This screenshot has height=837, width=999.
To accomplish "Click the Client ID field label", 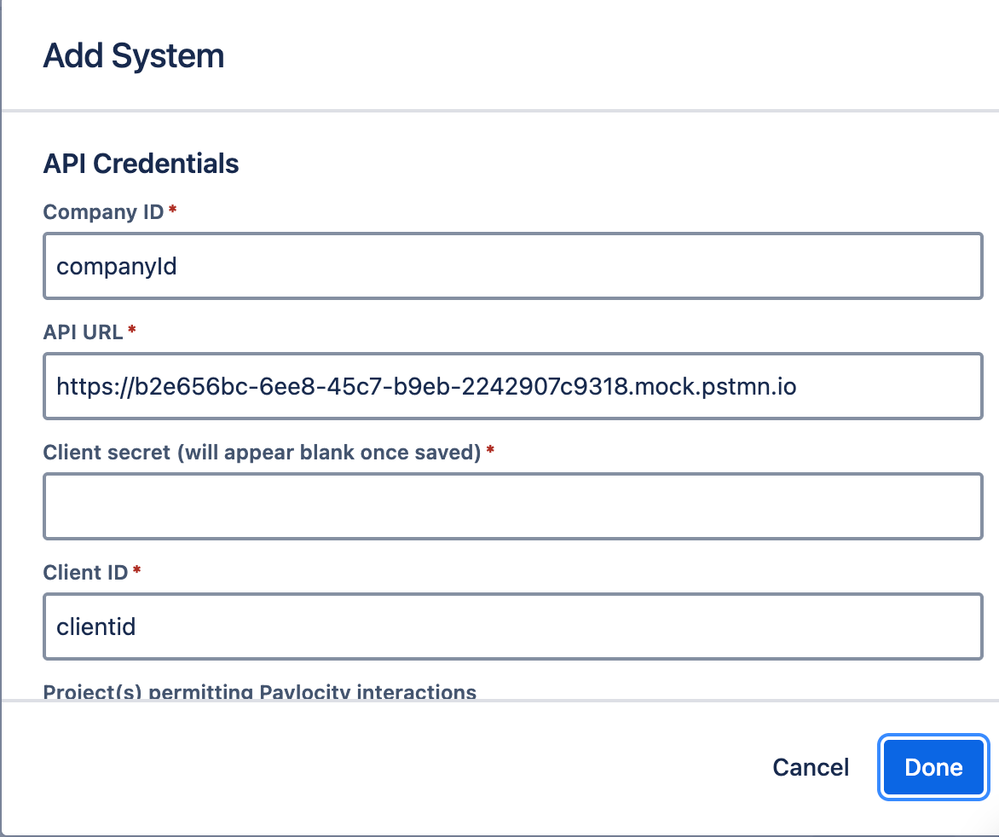I will (x=86, y=572).
